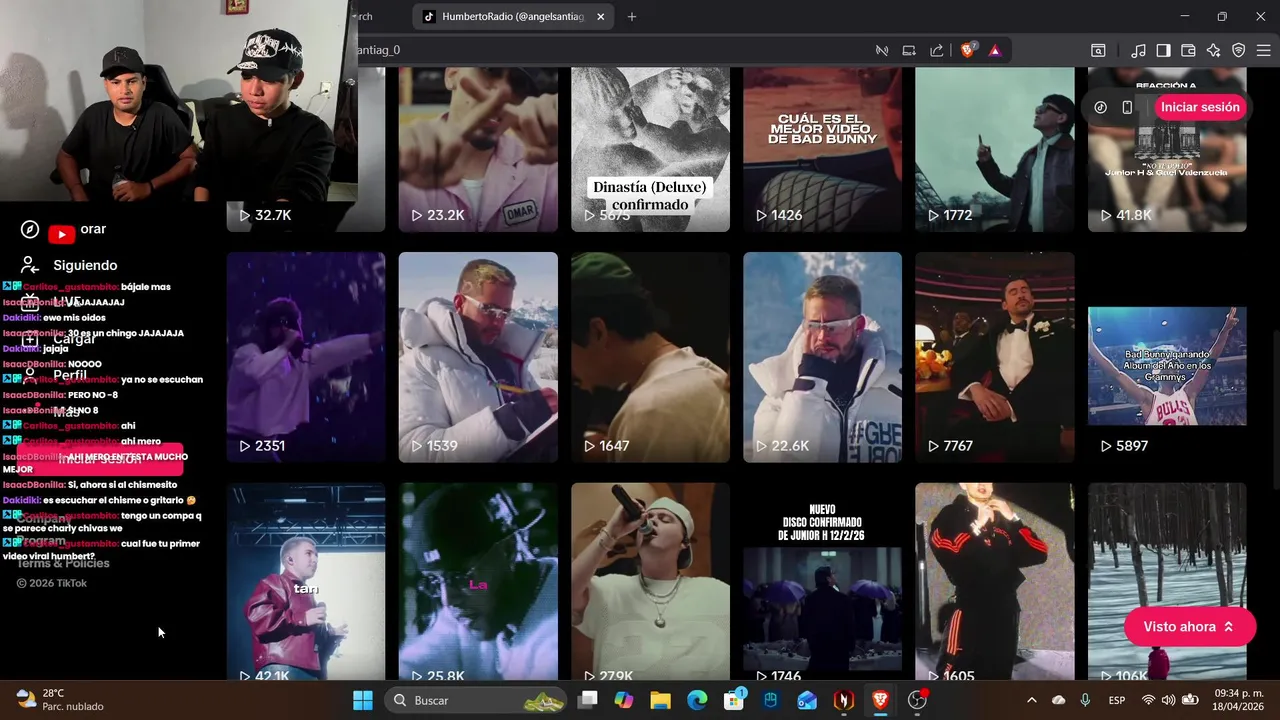Viewport: 1280px width, 720px height.
Task: Open Wi-Fi network tray icon
Action: (x=1148, y=700)
